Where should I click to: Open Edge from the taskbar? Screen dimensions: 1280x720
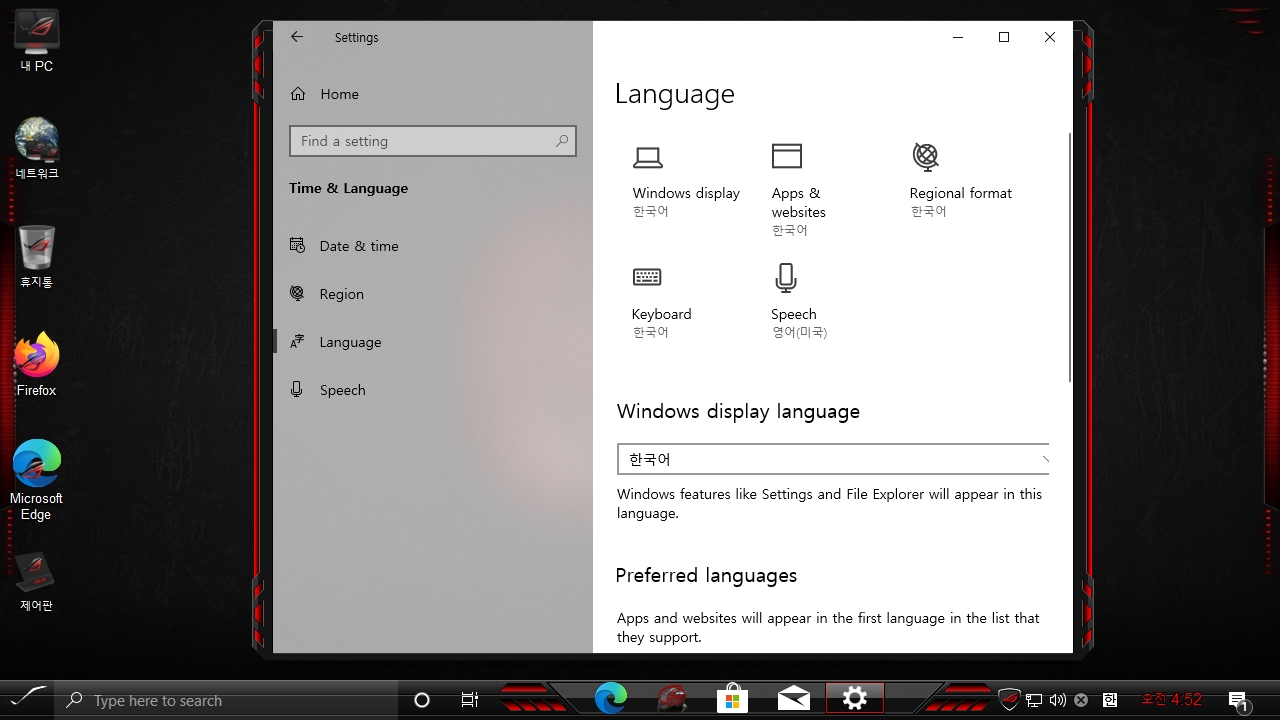pos(611,699)
